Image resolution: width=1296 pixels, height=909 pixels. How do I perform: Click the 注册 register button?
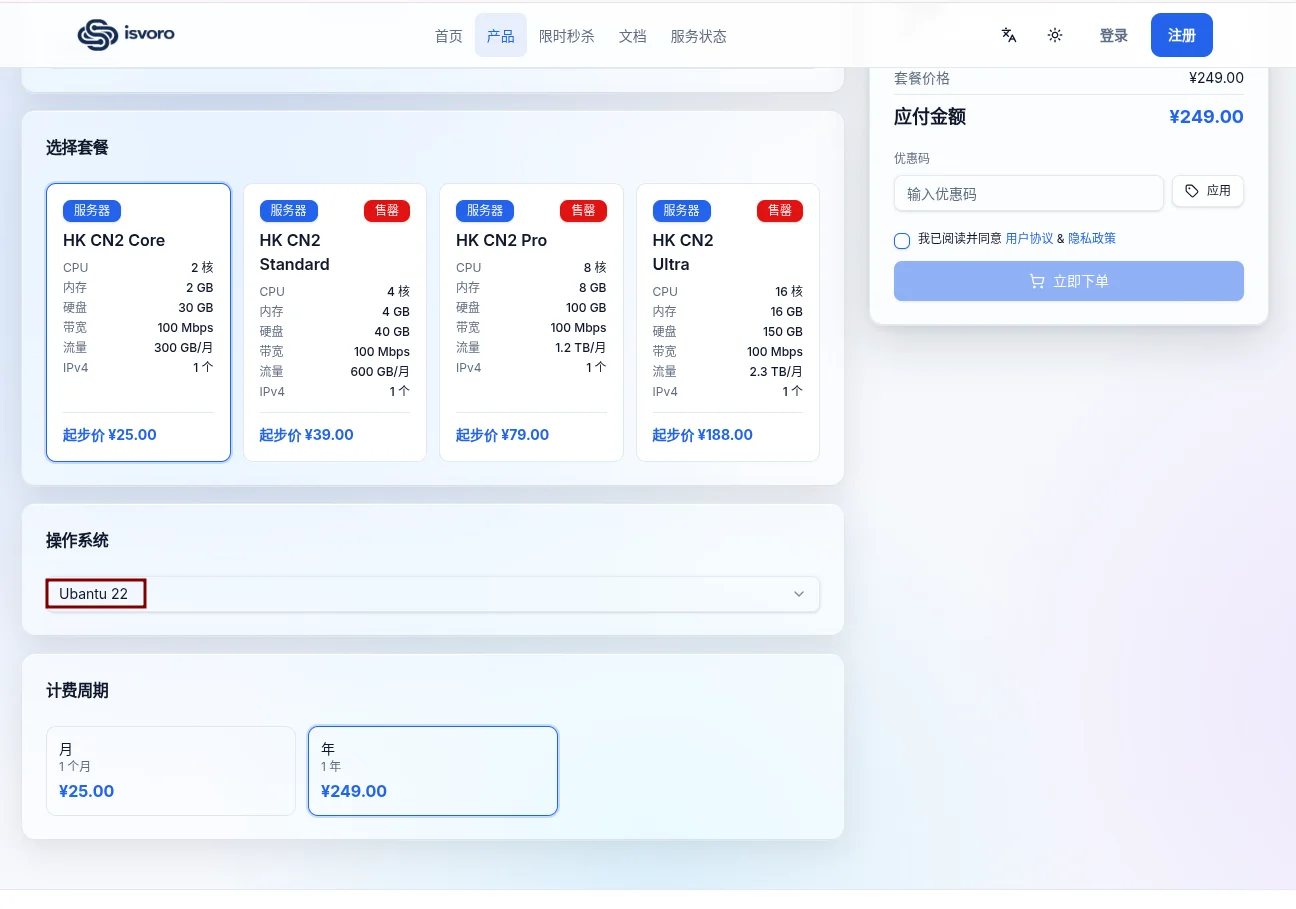pyautogui.click(x=1182, y=35)
